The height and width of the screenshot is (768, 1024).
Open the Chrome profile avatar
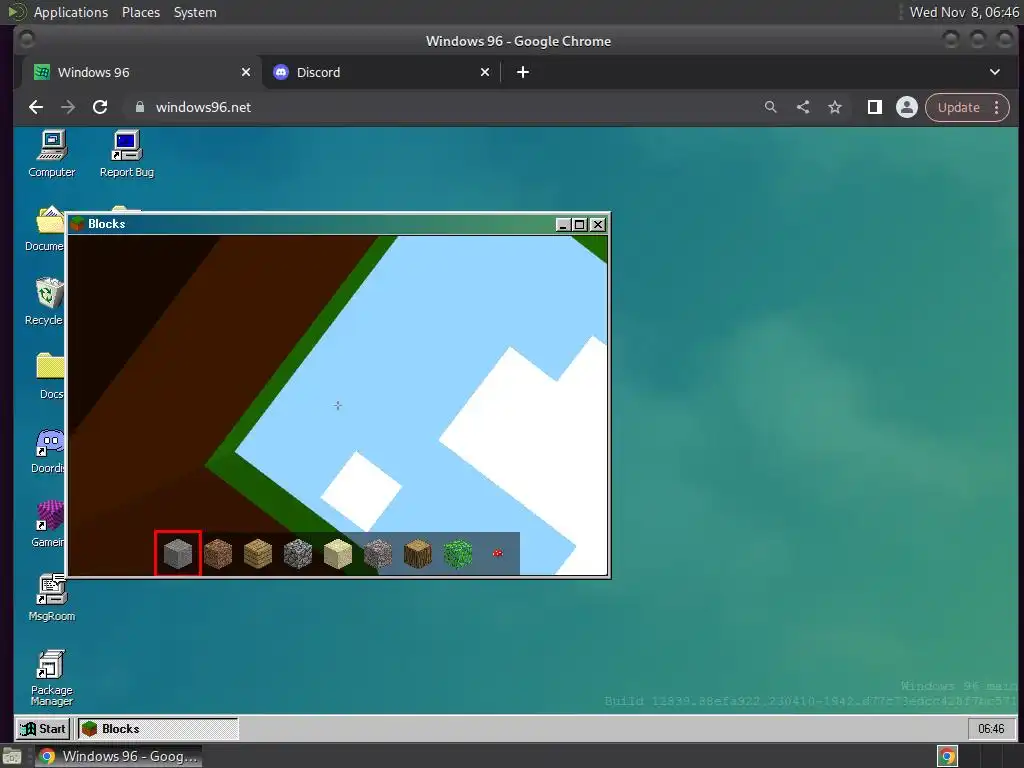[906, 107]
